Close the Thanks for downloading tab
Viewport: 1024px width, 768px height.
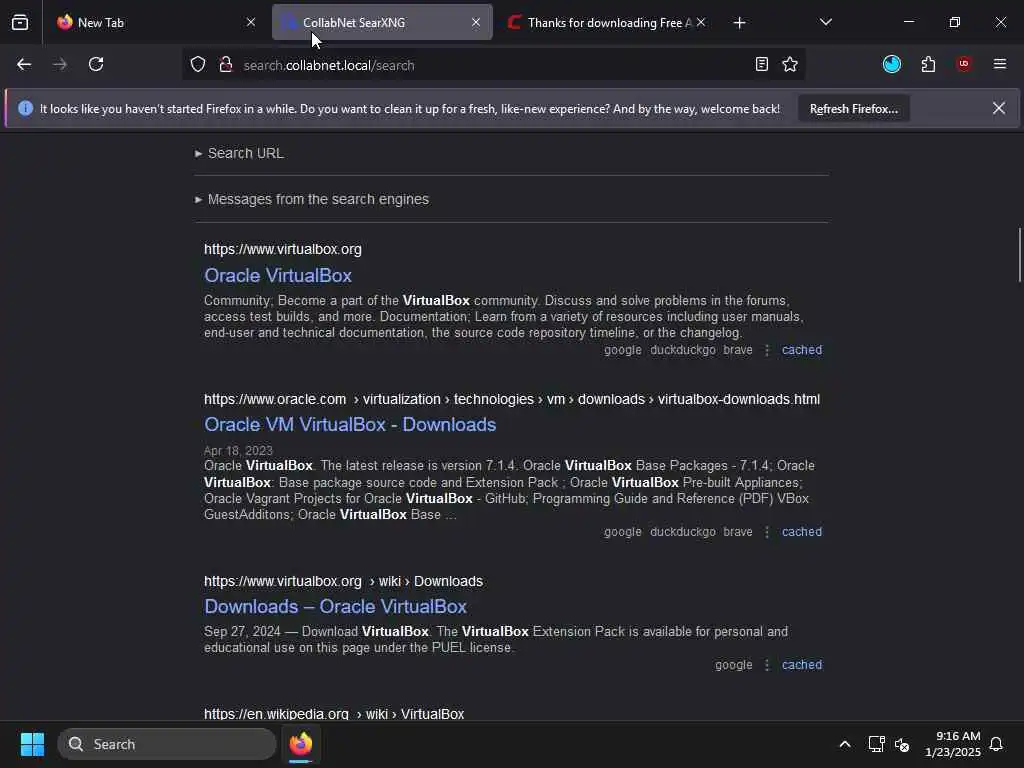click(701, 22)
